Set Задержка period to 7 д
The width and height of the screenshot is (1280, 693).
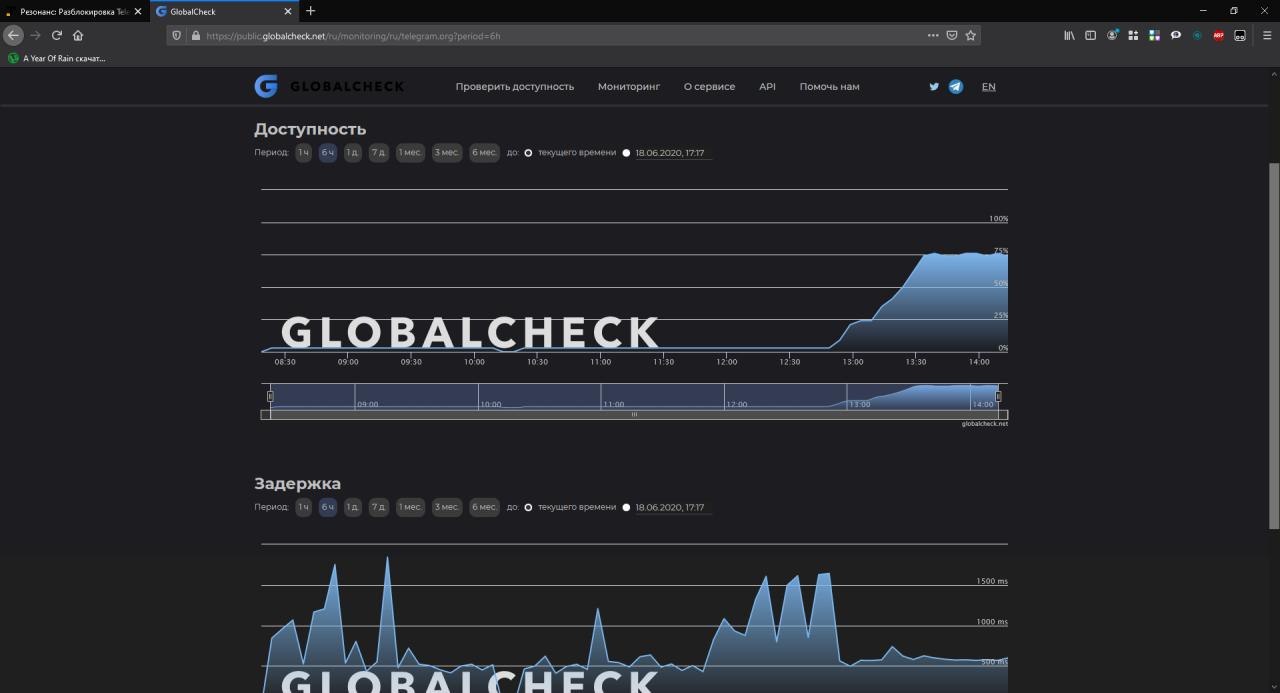coord(378,507)
